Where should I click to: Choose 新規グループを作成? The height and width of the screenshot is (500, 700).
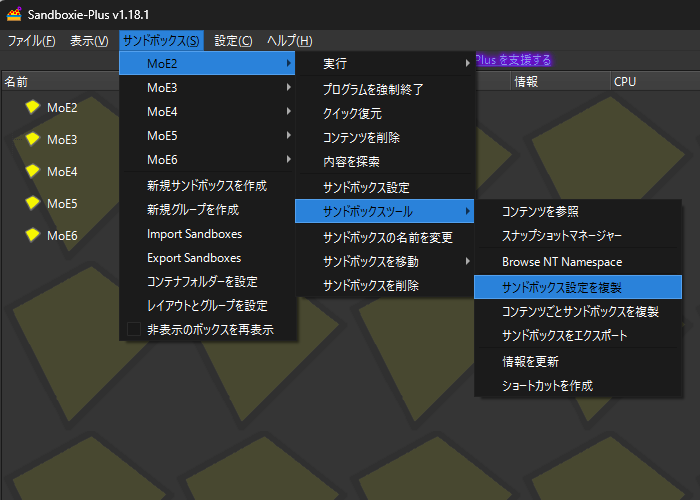(207, 210)
